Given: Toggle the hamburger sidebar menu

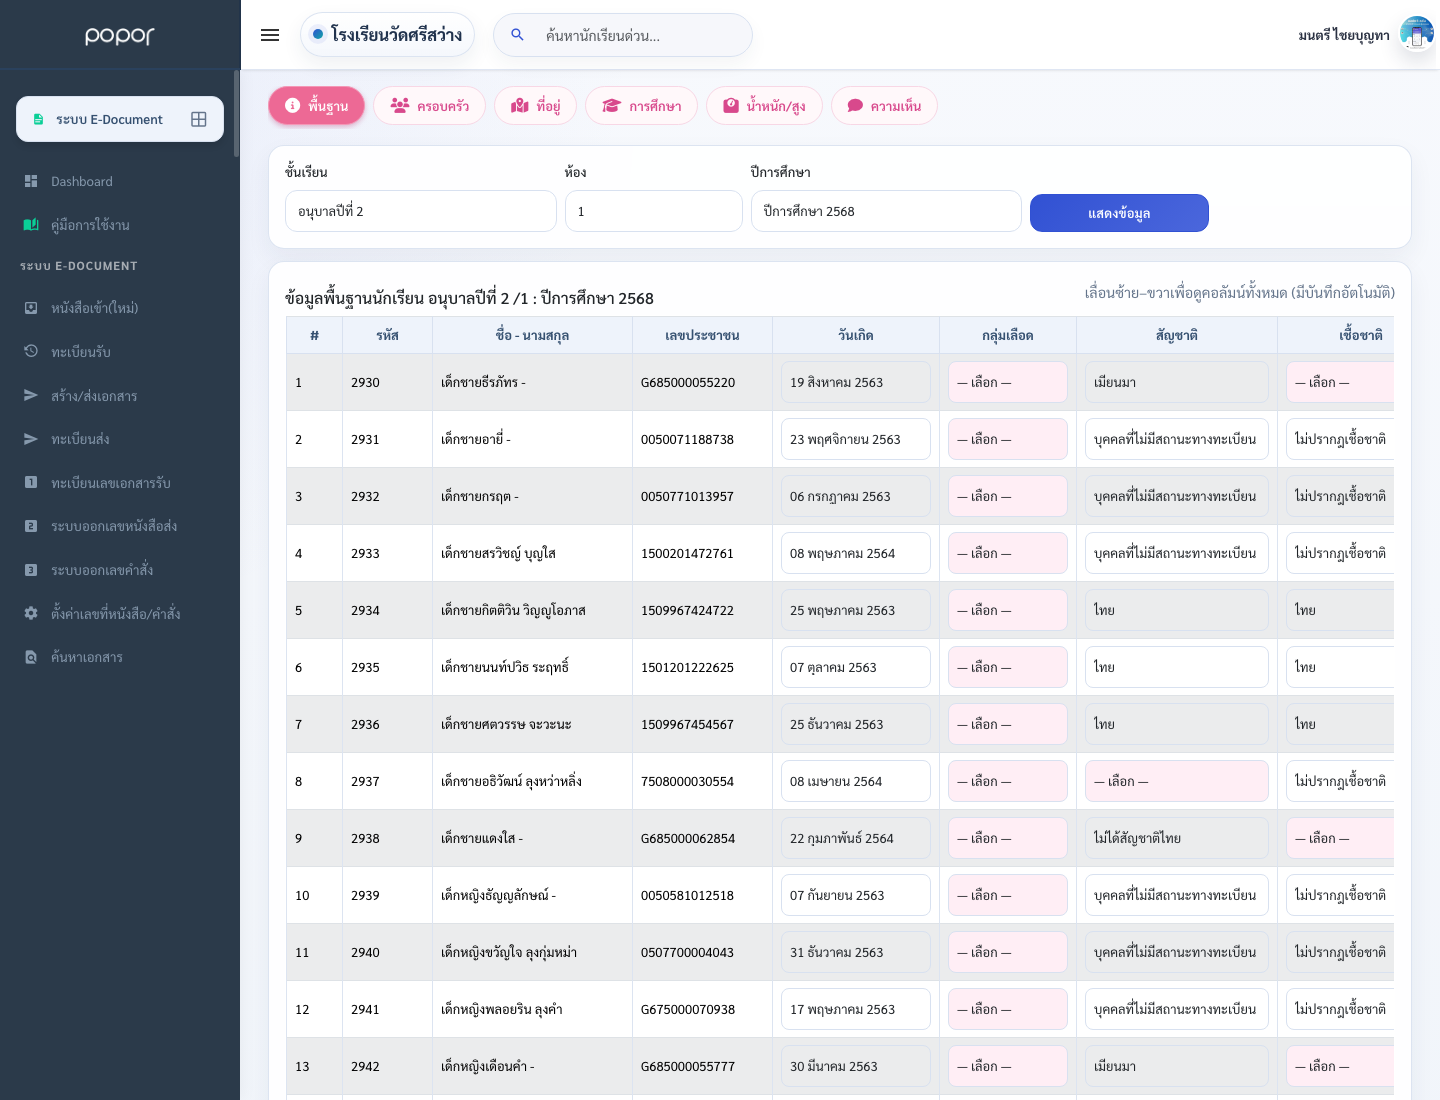Looking at the screenshot, I should click(270, 35).
